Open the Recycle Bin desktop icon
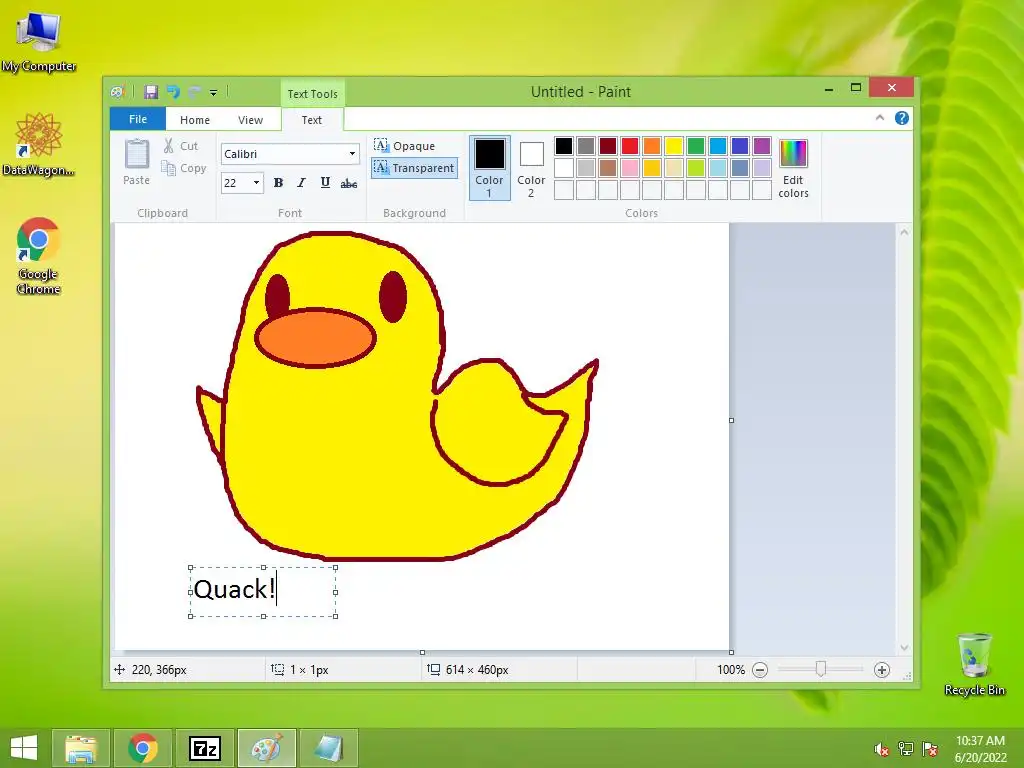 (974, 664)
